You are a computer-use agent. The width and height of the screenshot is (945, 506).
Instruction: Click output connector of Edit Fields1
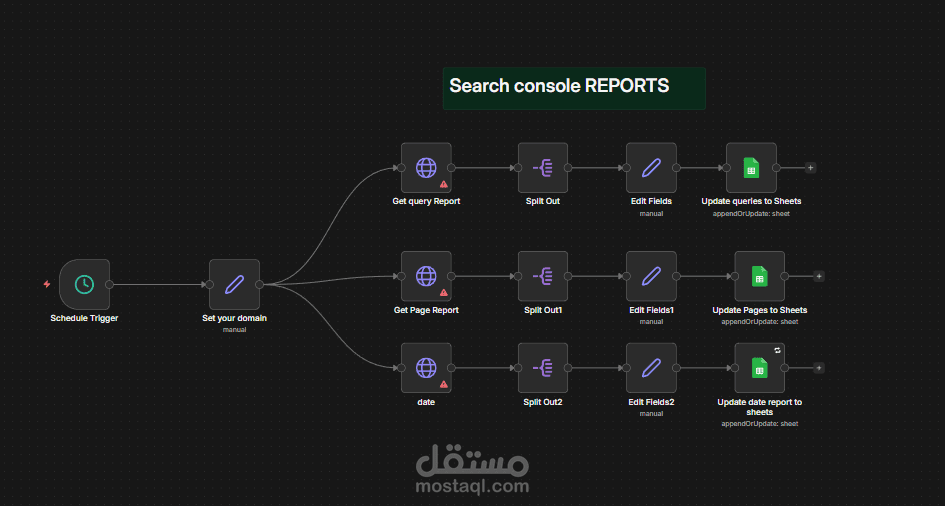click(676, 276)
